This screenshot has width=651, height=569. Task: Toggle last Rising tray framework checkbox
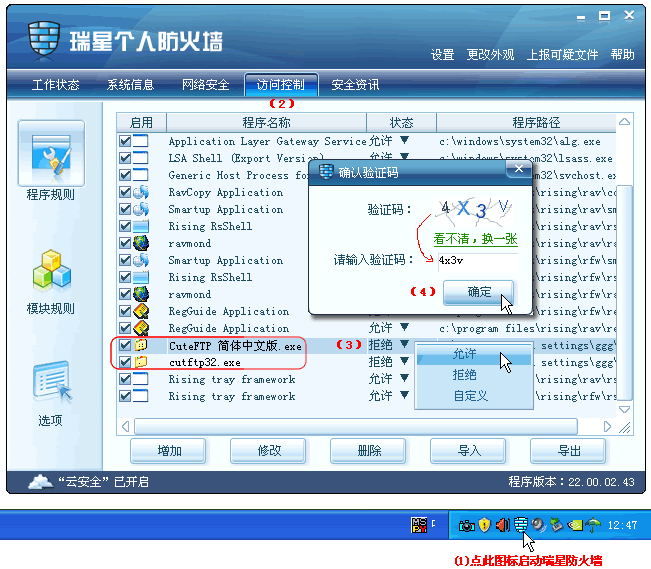(x=125, y=396)
